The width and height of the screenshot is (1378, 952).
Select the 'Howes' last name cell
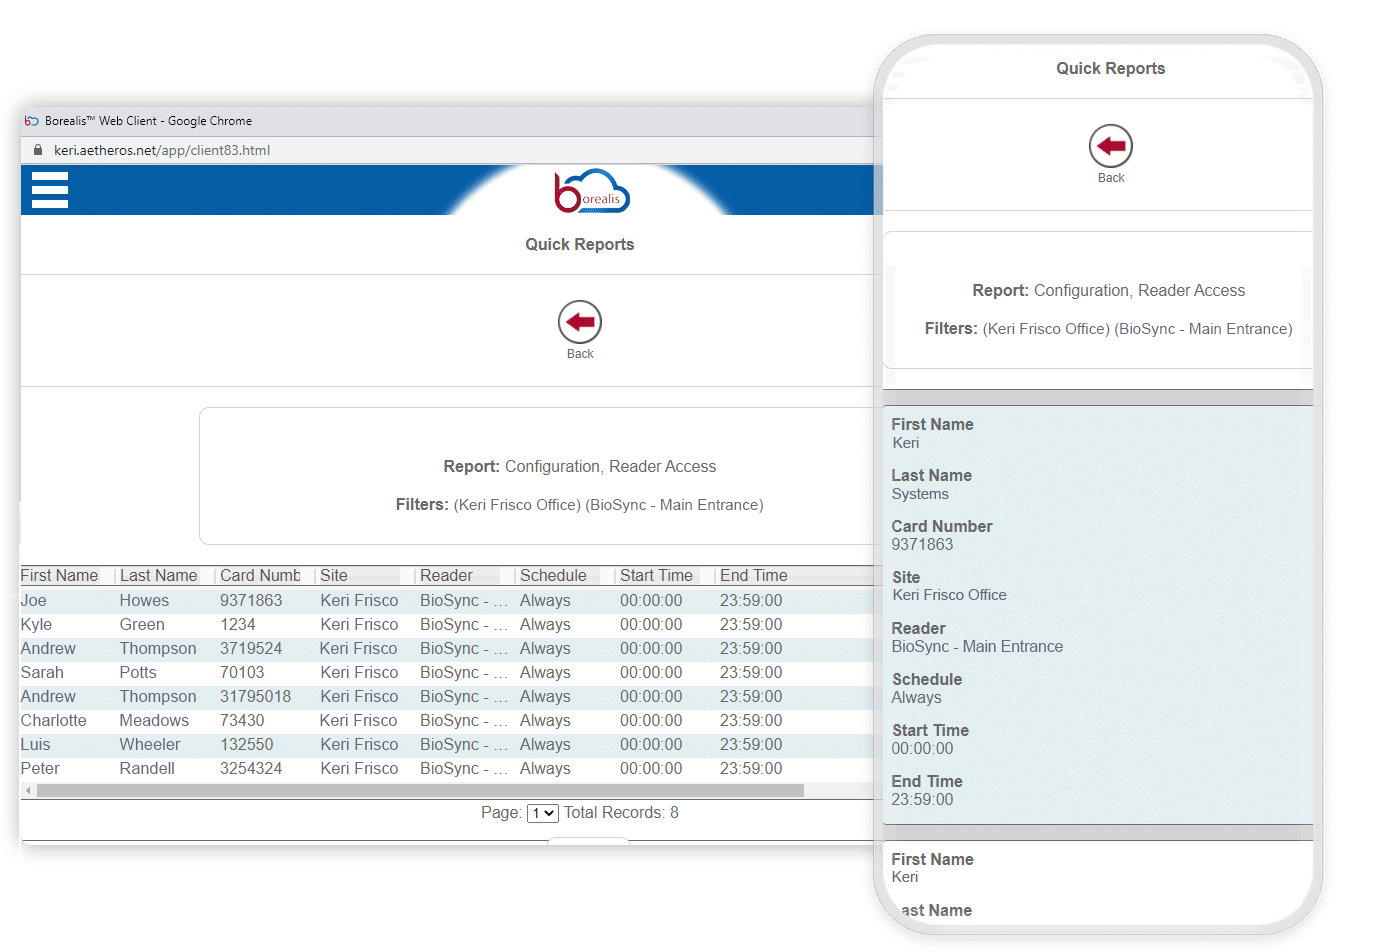(x=144, y=601)
